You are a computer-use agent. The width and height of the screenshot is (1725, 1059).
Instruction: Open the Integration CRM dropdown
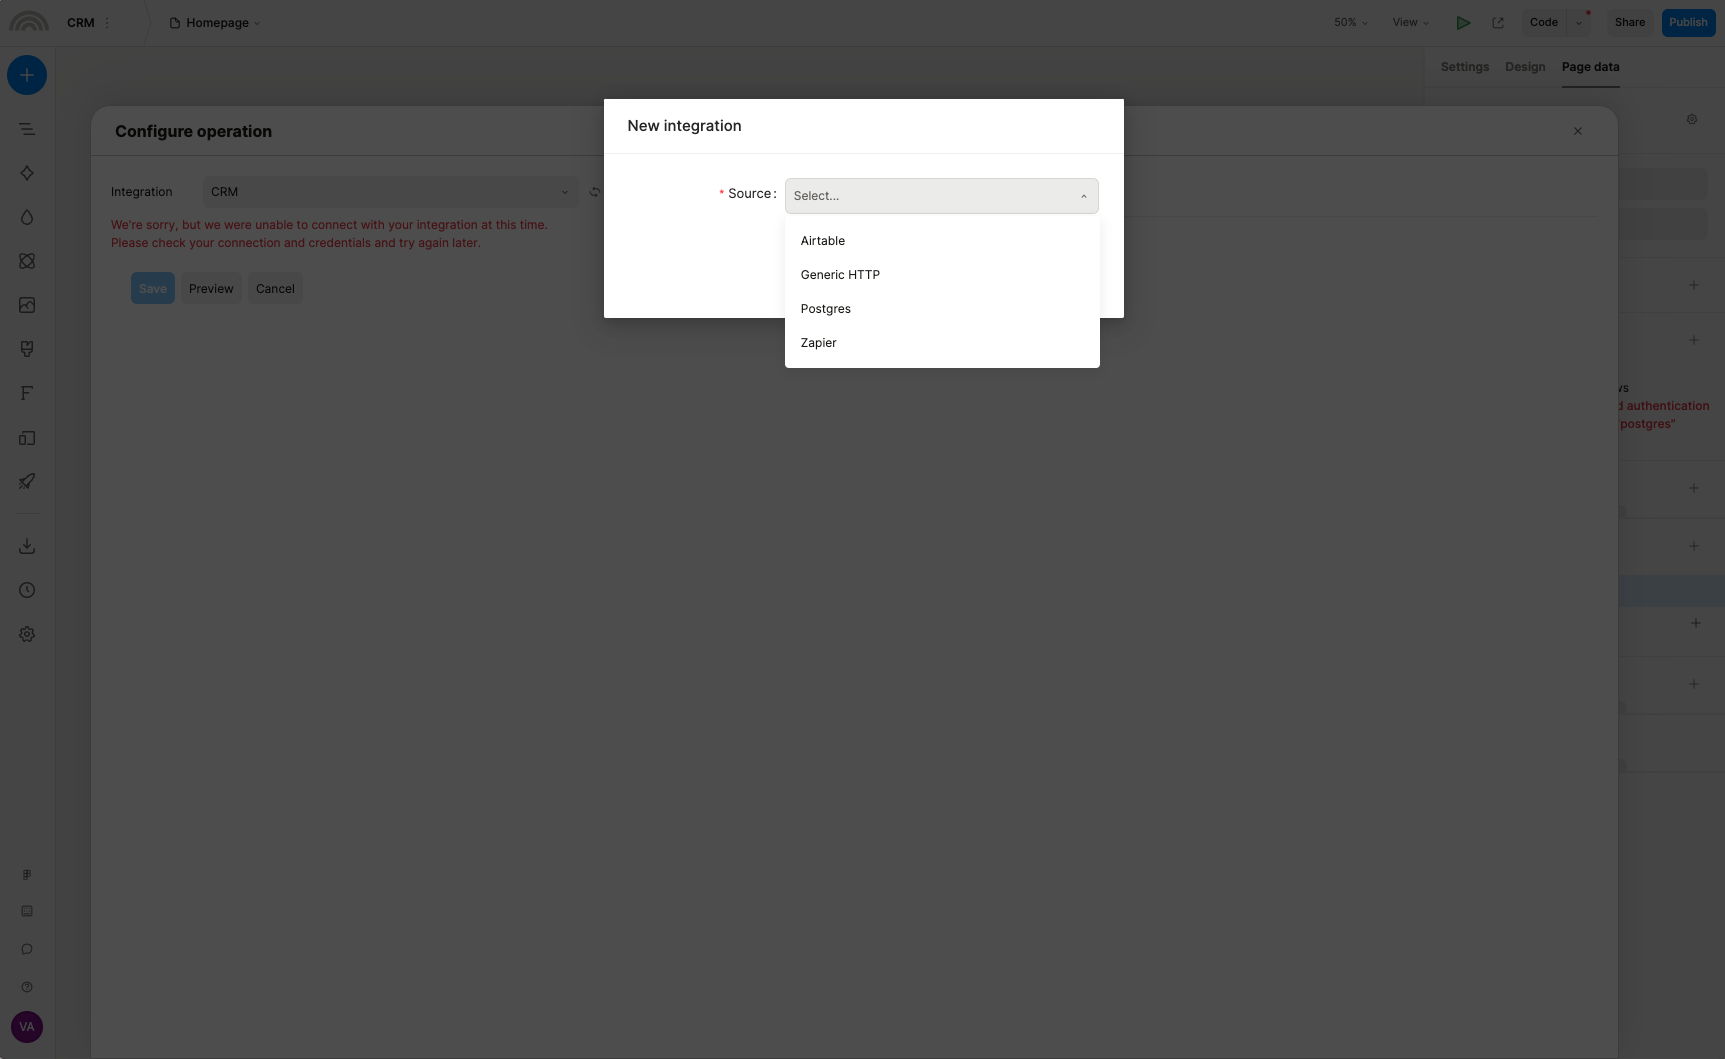click(x=390, y=192)
